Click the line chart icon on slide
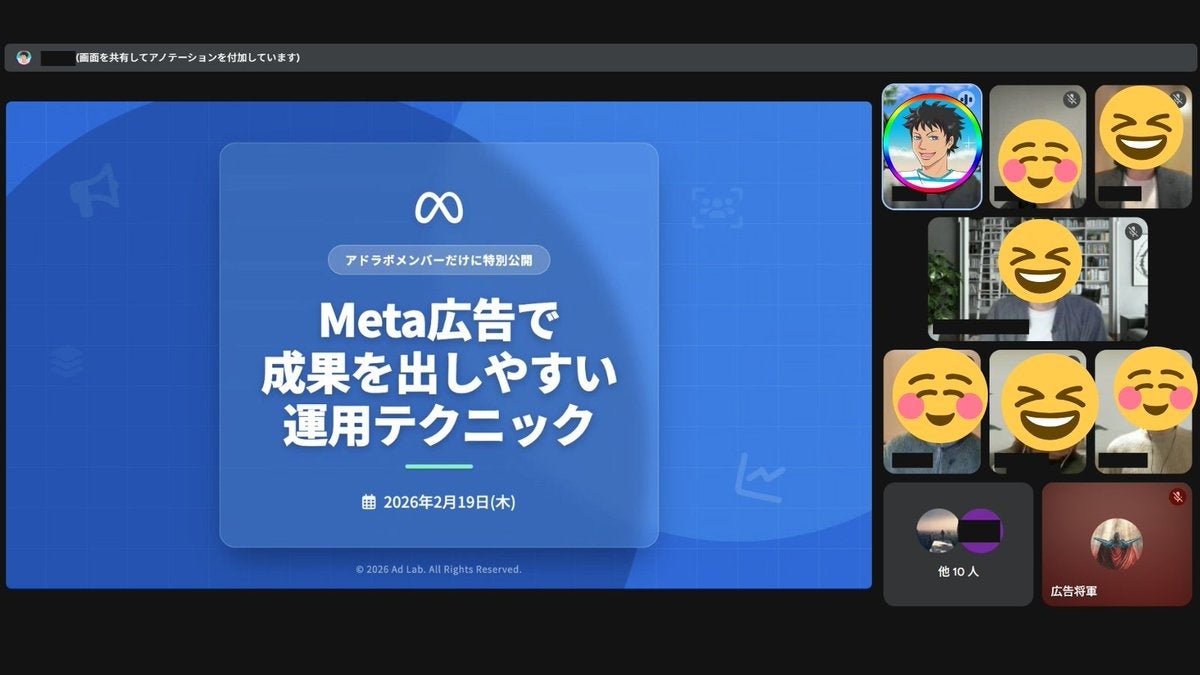This screenshot has height=675, width=1200. point(759,477)
